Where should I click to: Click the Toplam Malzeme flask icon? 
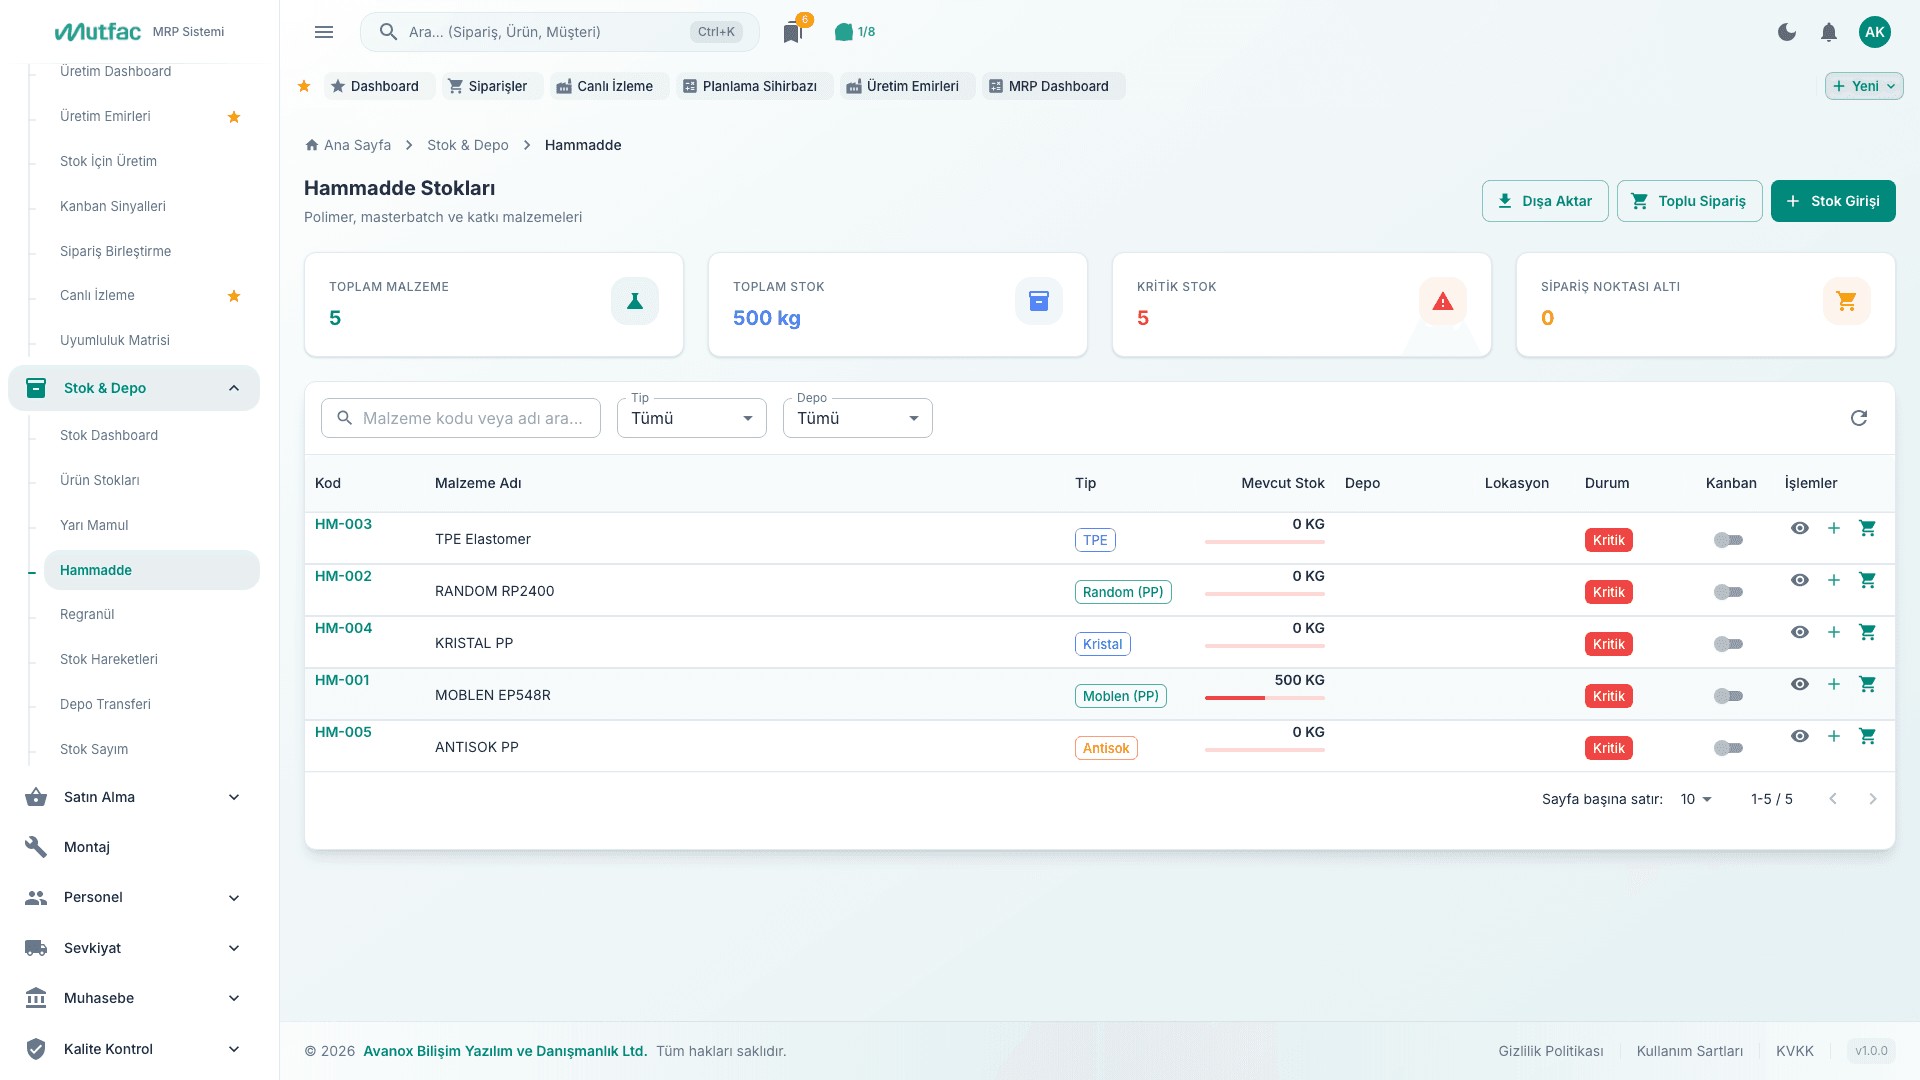[x=635, y=301]
